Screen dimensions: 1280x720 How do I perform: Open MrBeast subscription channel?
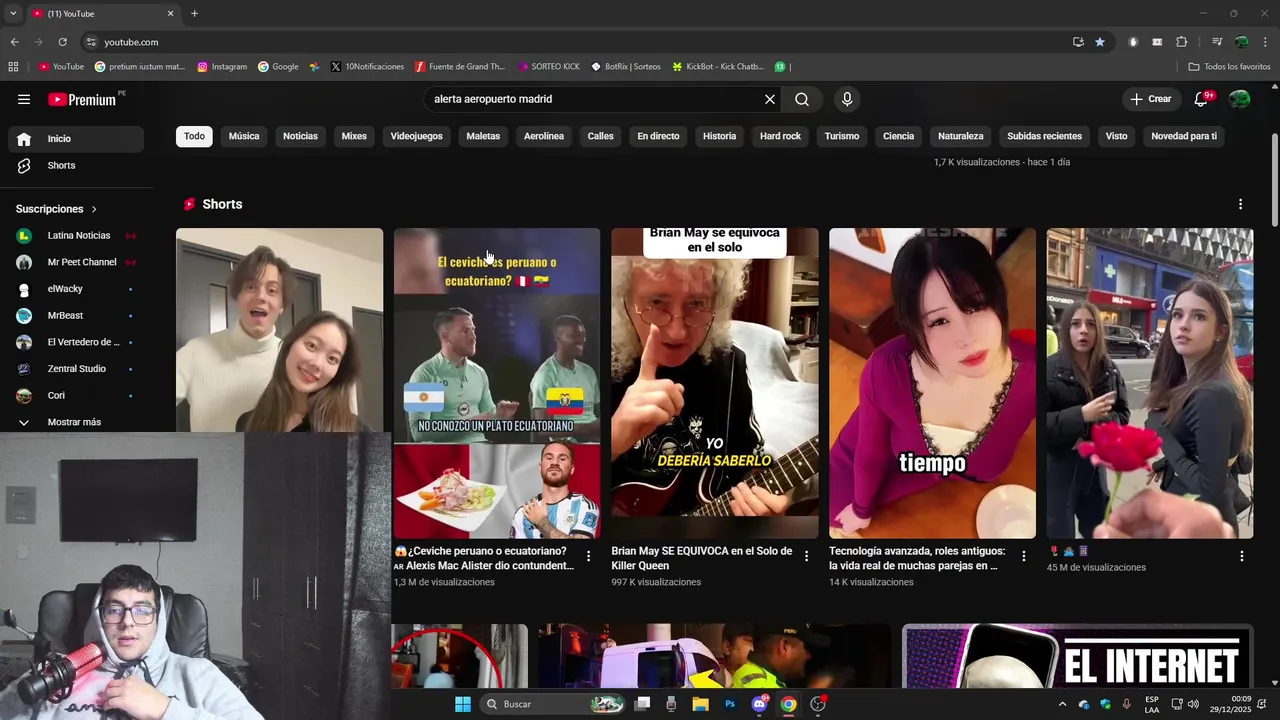pos(76,315)
